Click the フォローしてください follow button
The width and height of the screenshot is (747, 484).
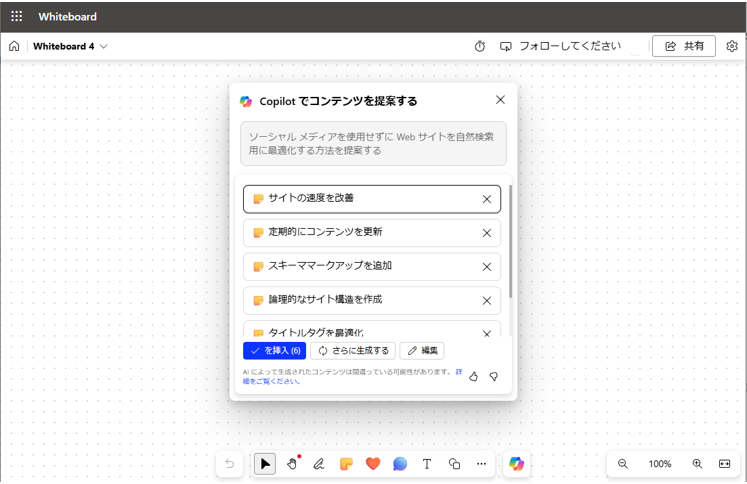(x=560, y=46)
